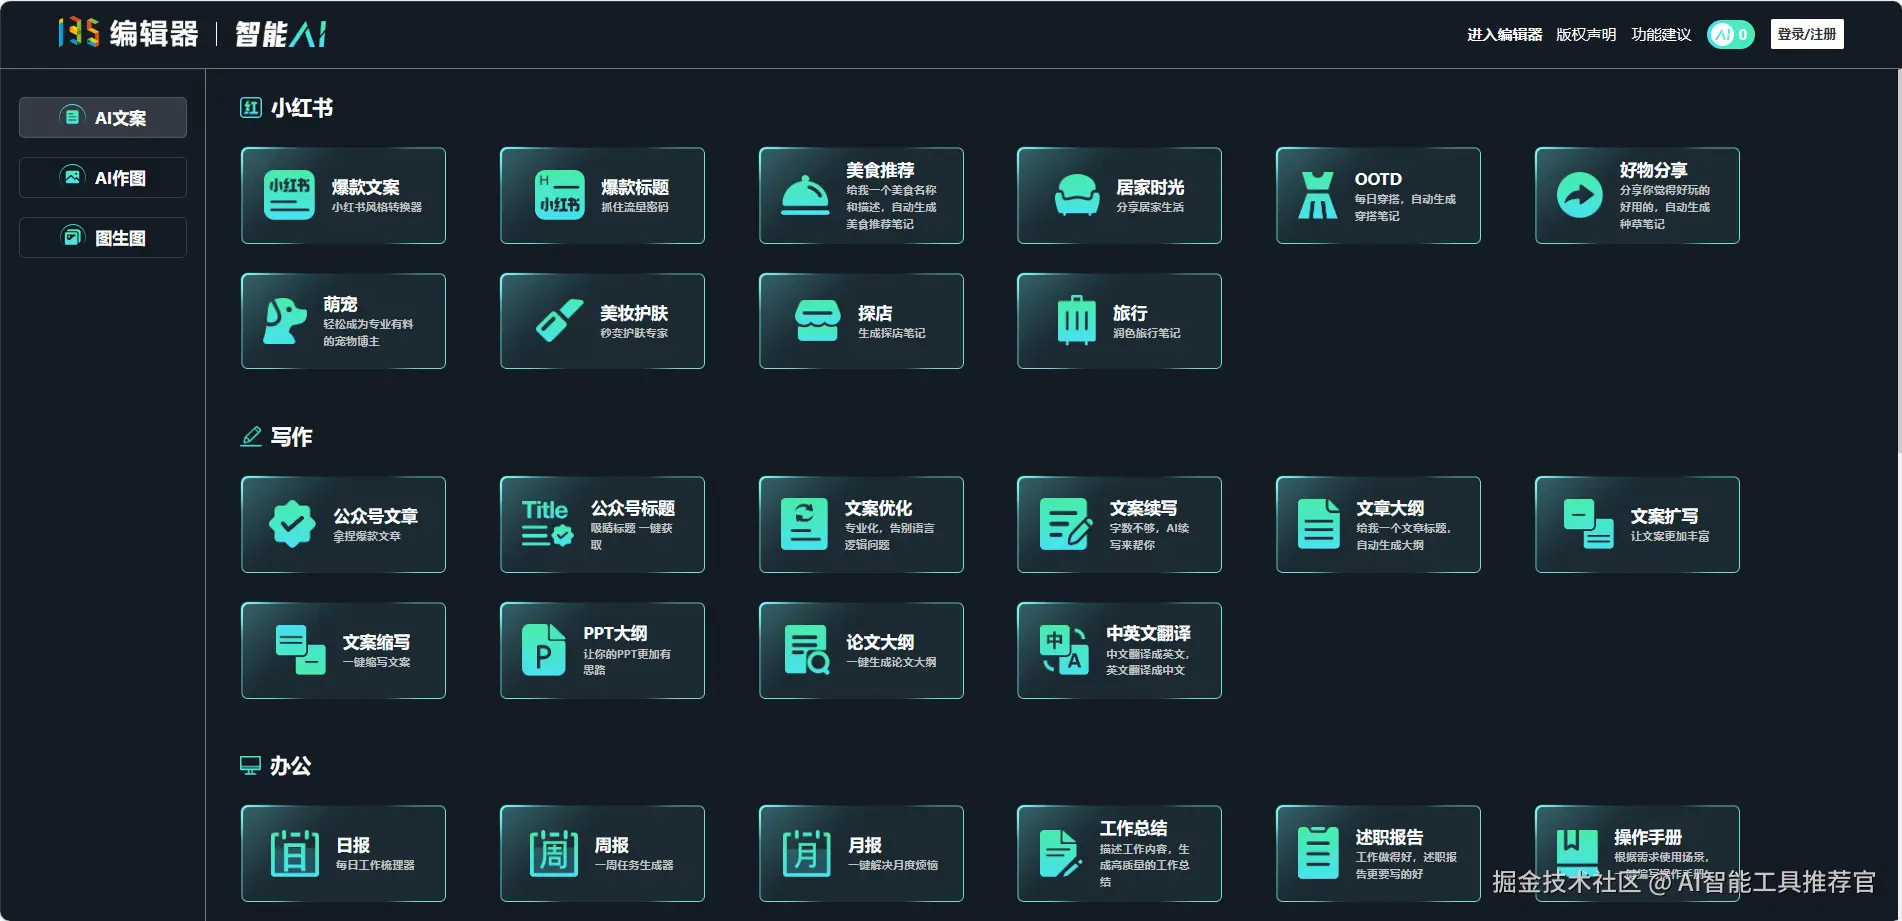Open 进入编辑器 in top navigation

(1504, 34)
